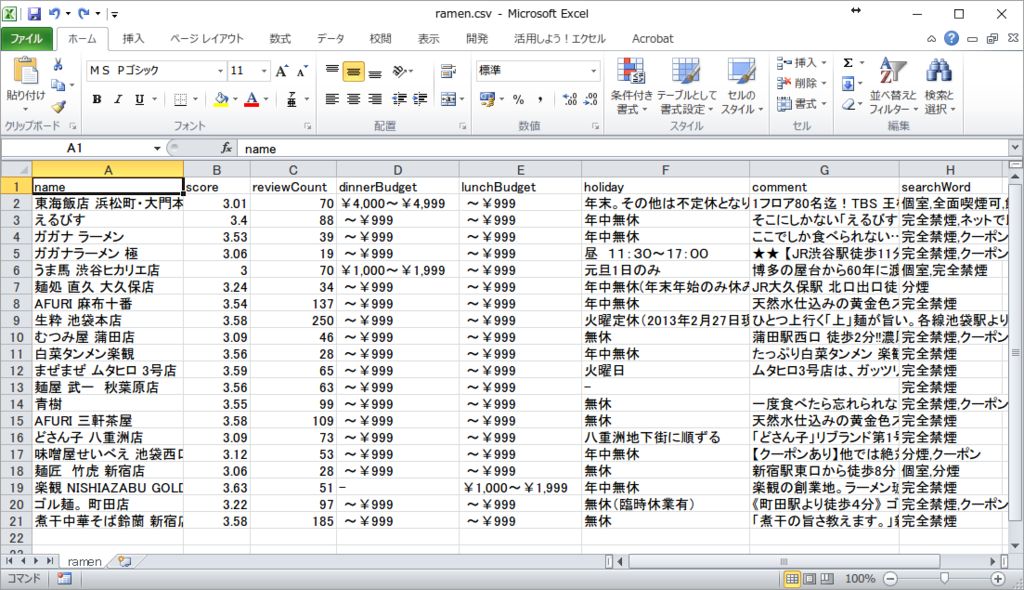Click Clear eraser icon
Screen dimensions: 1024x590
click(x=848, y=104)
